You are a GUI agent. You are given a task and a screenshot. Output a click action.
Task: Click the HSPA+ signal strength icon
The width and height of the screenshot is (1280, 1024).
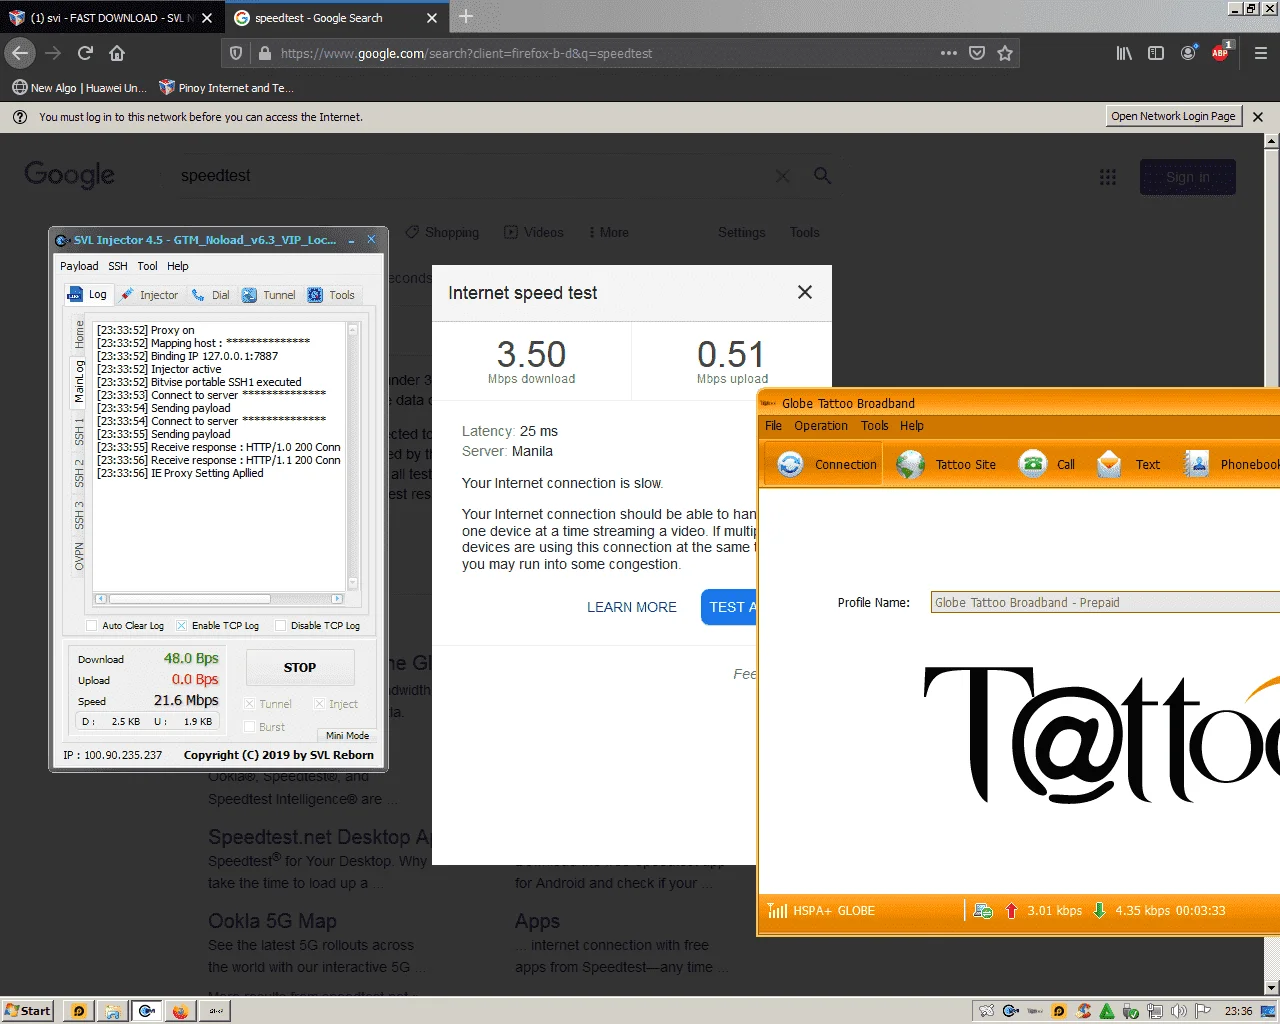click(x=777, y=910)
